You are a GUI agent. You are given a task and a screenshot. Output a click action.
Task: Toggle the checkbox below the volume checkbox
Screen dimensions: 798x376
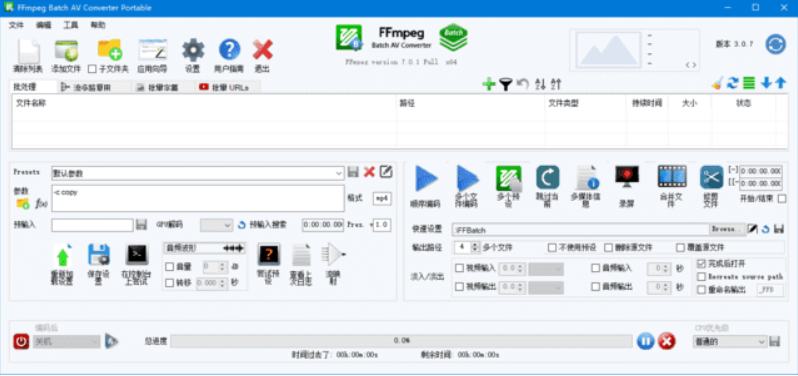[170, 283]
